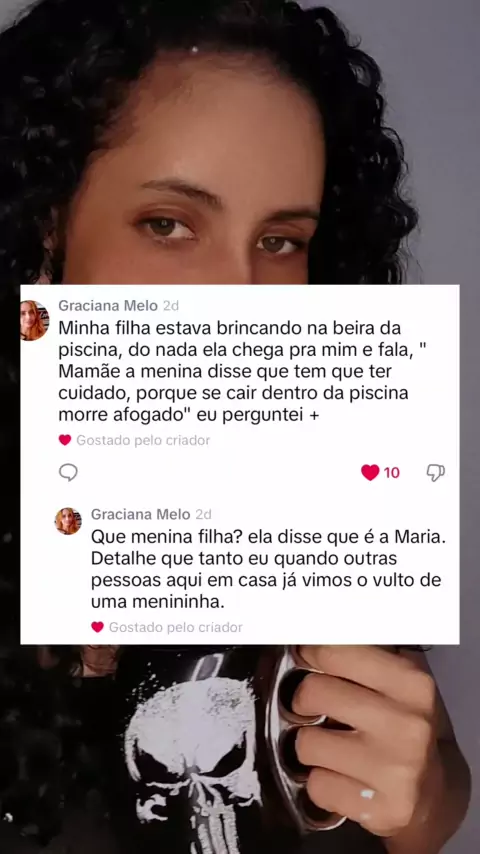Click second 'Gostado pelo criador' heart badge
The height and width of the screenshot is (854, 480).
tap(98, 627)
